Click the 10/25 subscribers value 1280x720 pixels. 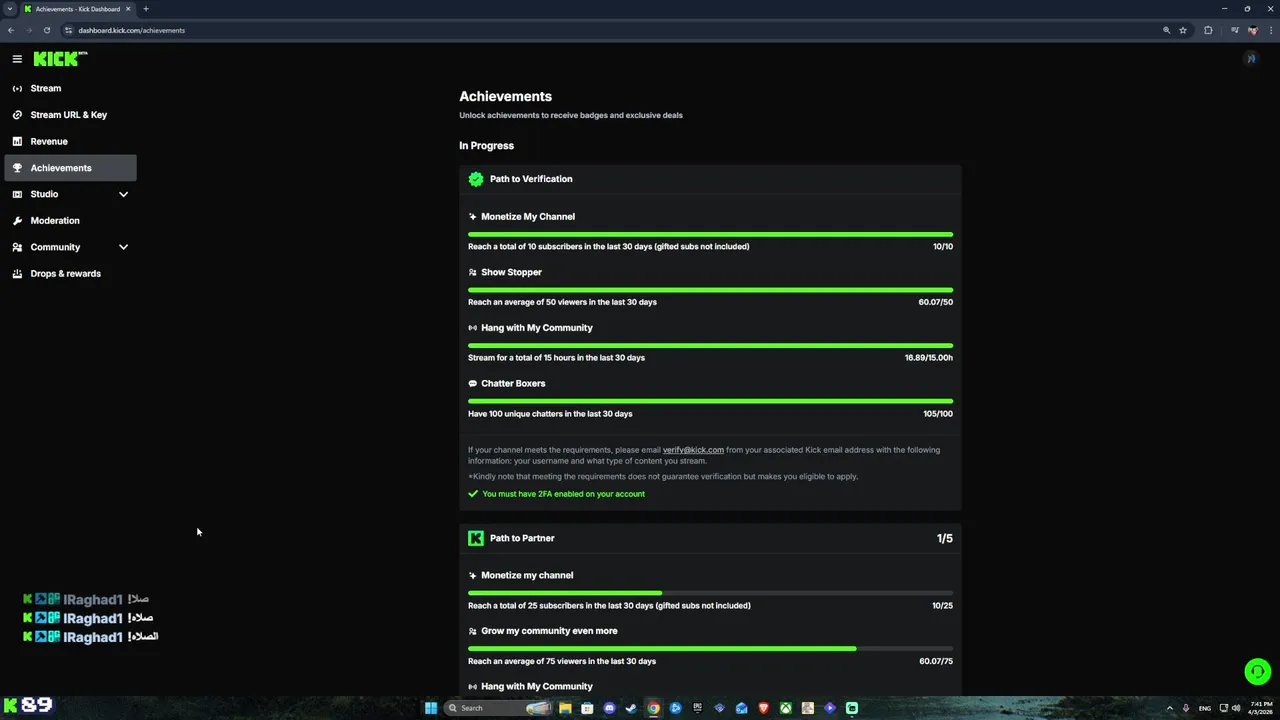click(x=942, y=606)
